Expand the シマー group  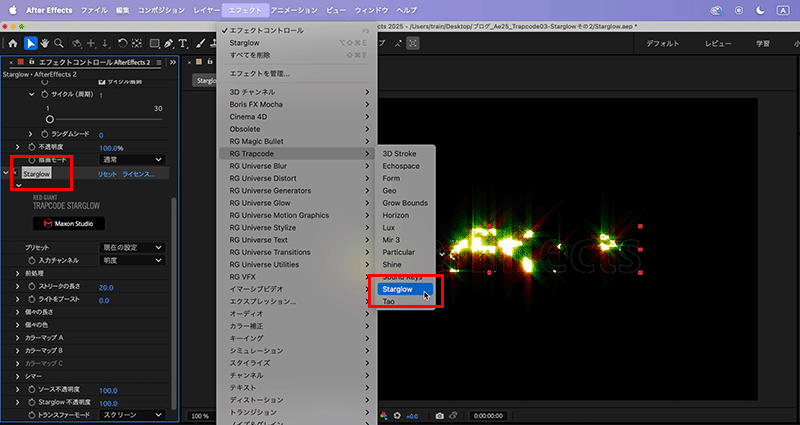18,377
